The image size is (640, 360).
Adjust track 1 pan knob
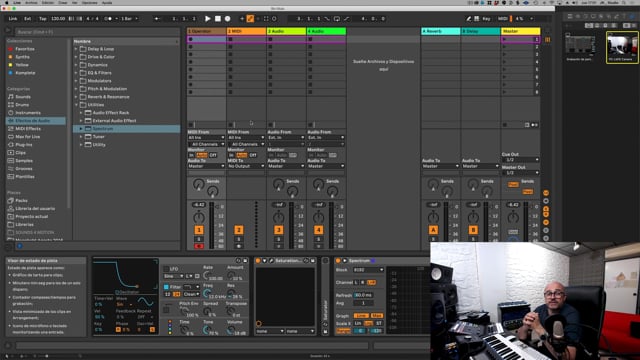[199, 217]
